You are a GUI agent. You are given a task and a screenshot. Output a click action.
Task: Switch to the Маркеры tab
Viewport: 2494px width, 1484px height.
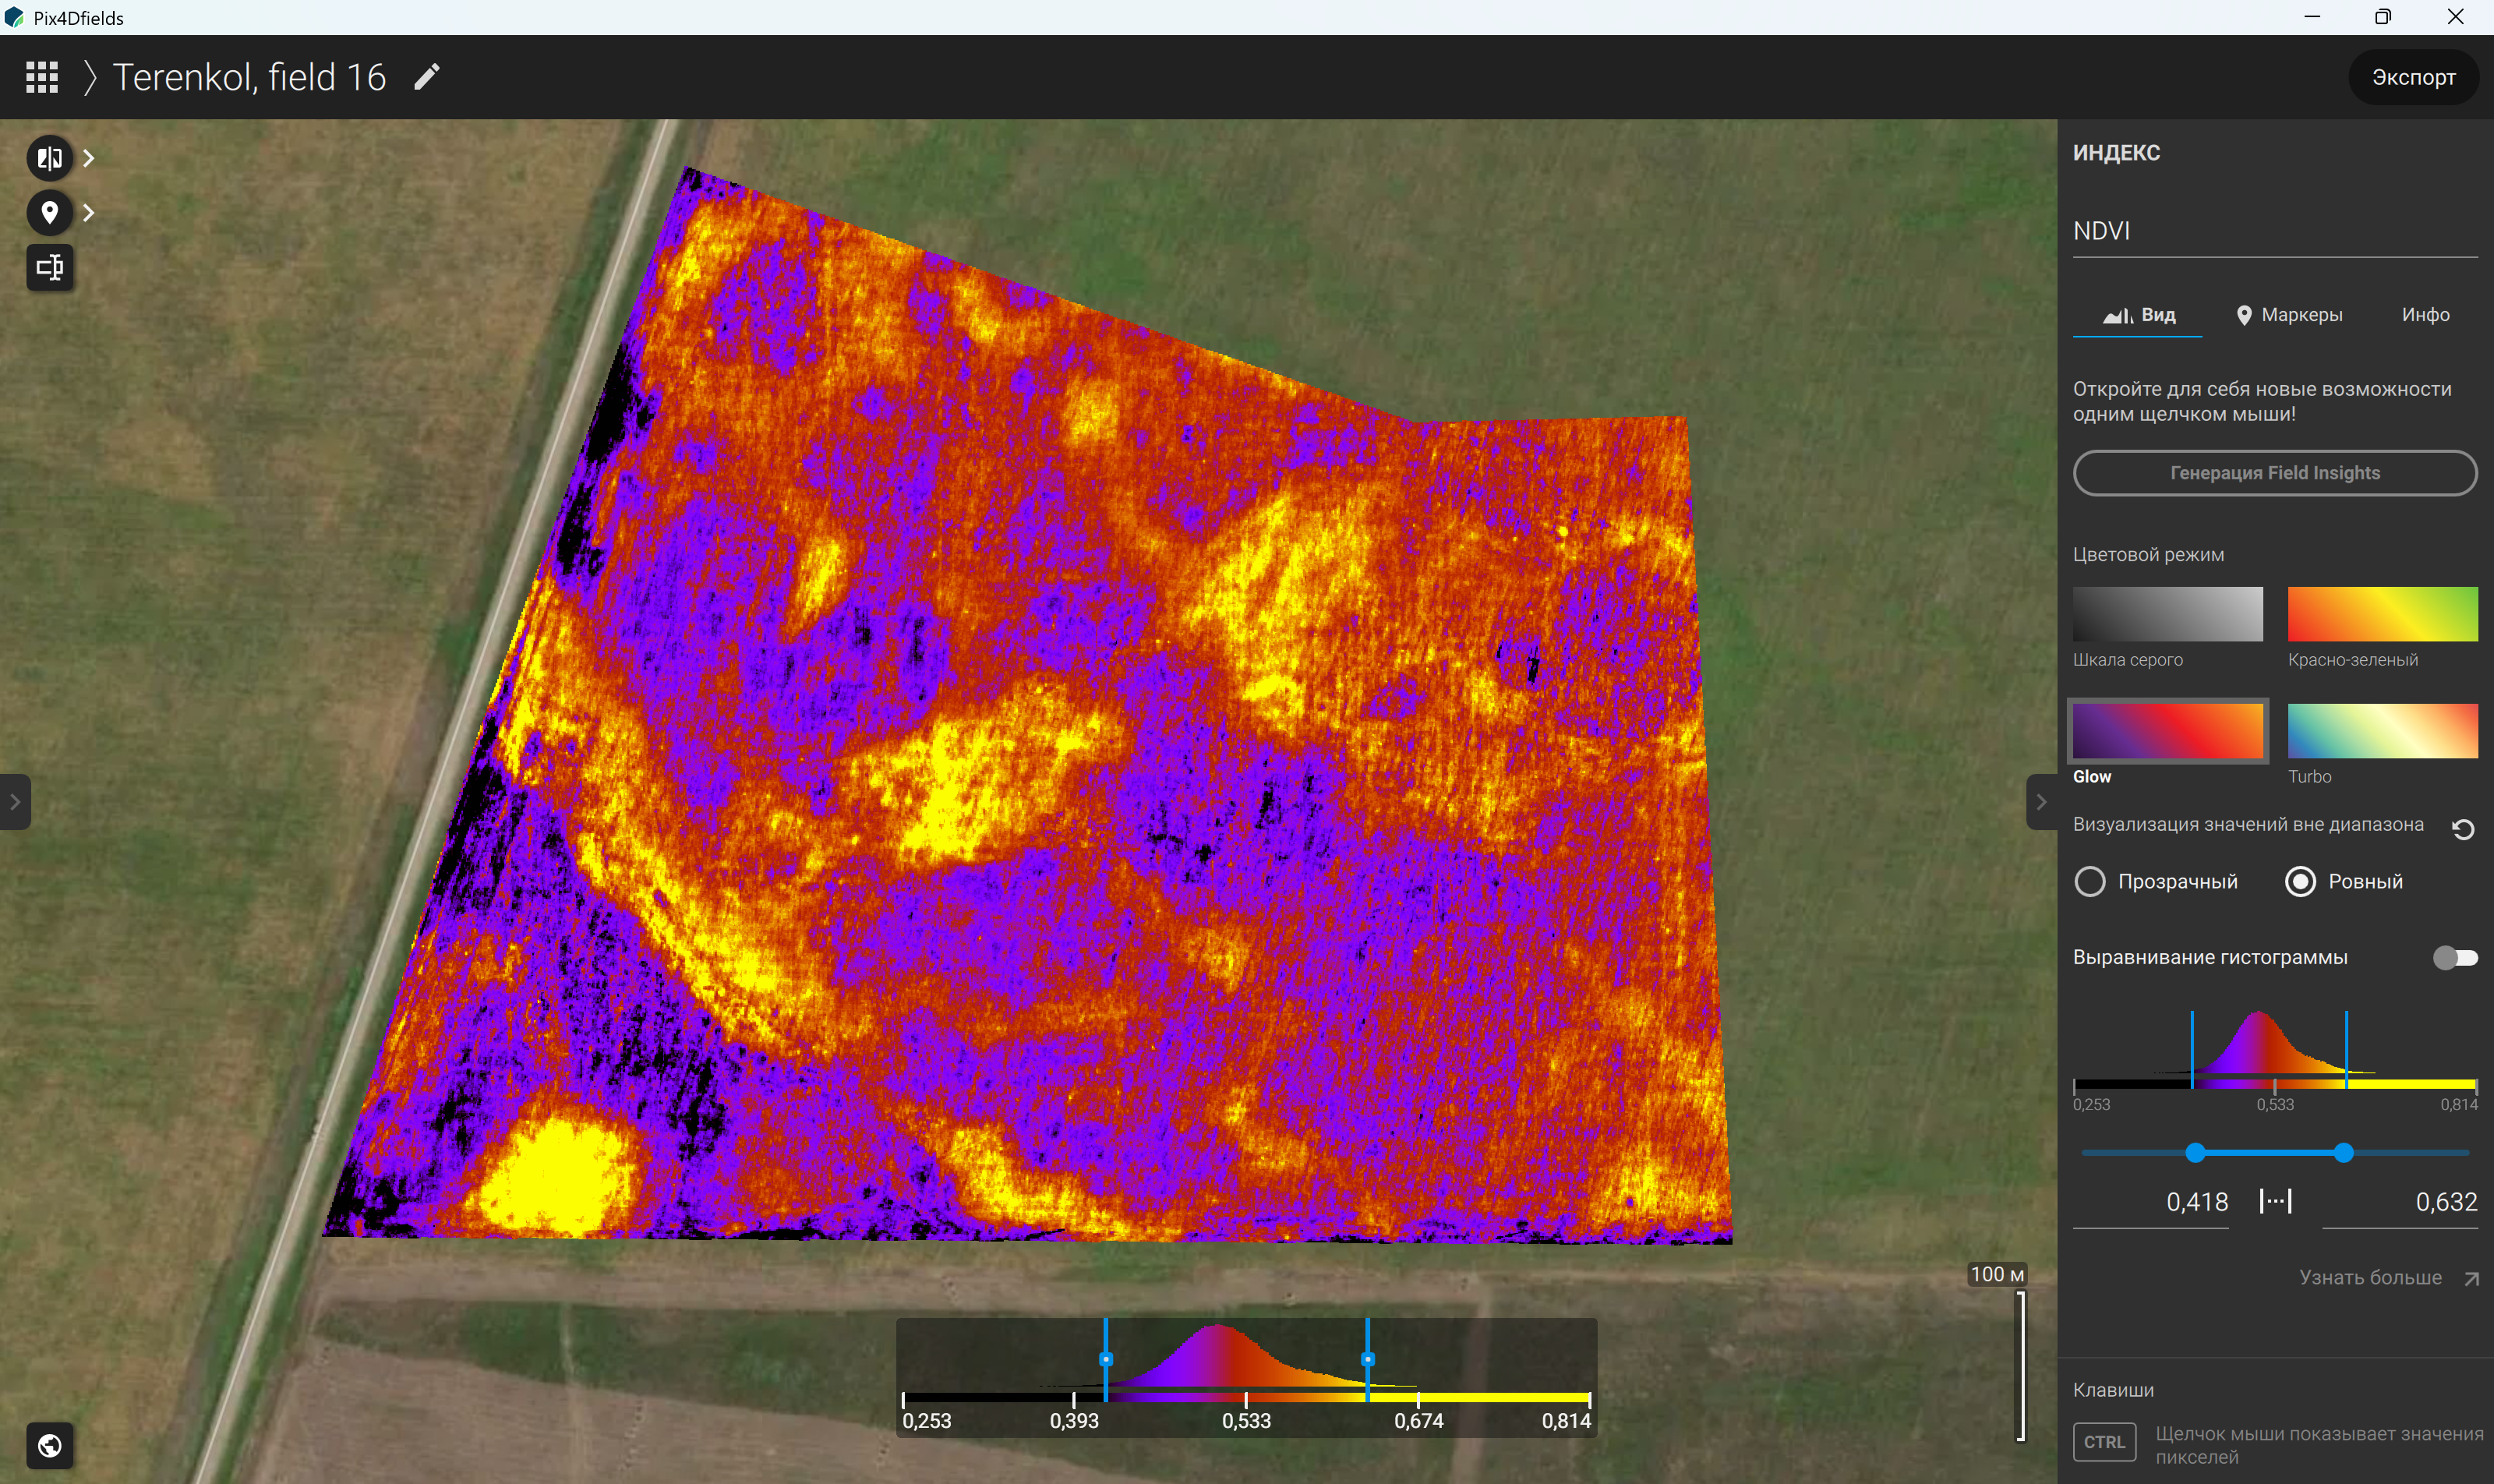tap(2289, 315)
